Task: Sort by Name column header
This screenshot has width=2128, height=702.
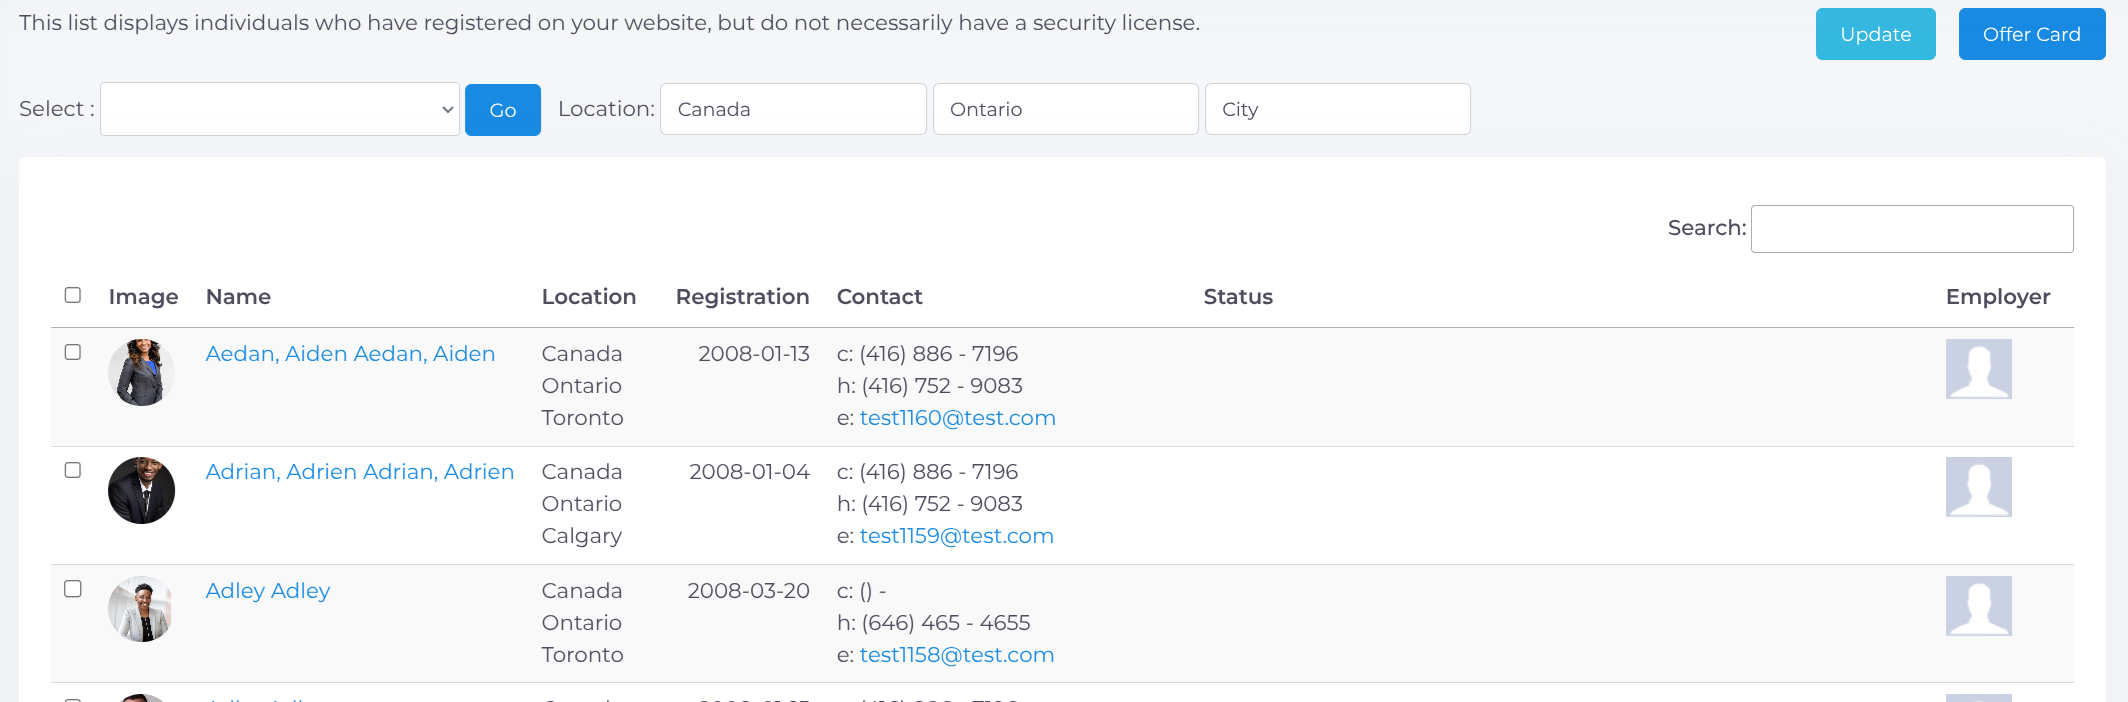Action: tap(238, 297)
